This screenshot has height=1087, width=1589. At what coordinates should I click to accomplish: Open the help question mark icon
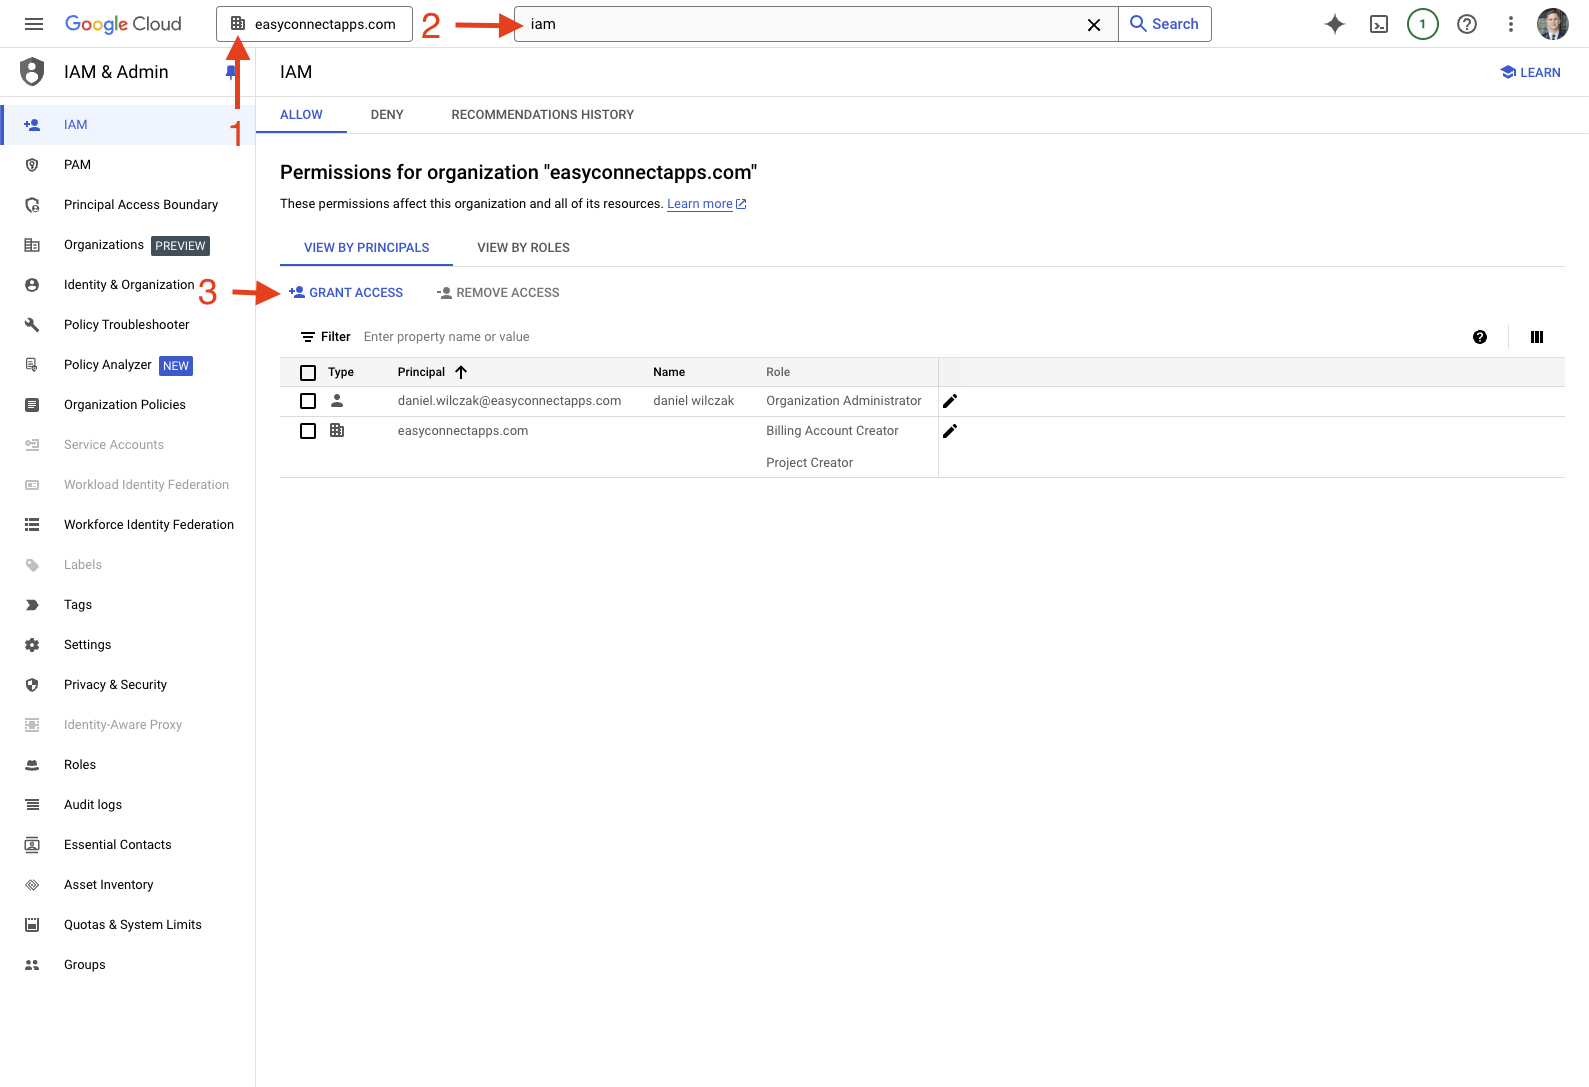coord(1467,24)
